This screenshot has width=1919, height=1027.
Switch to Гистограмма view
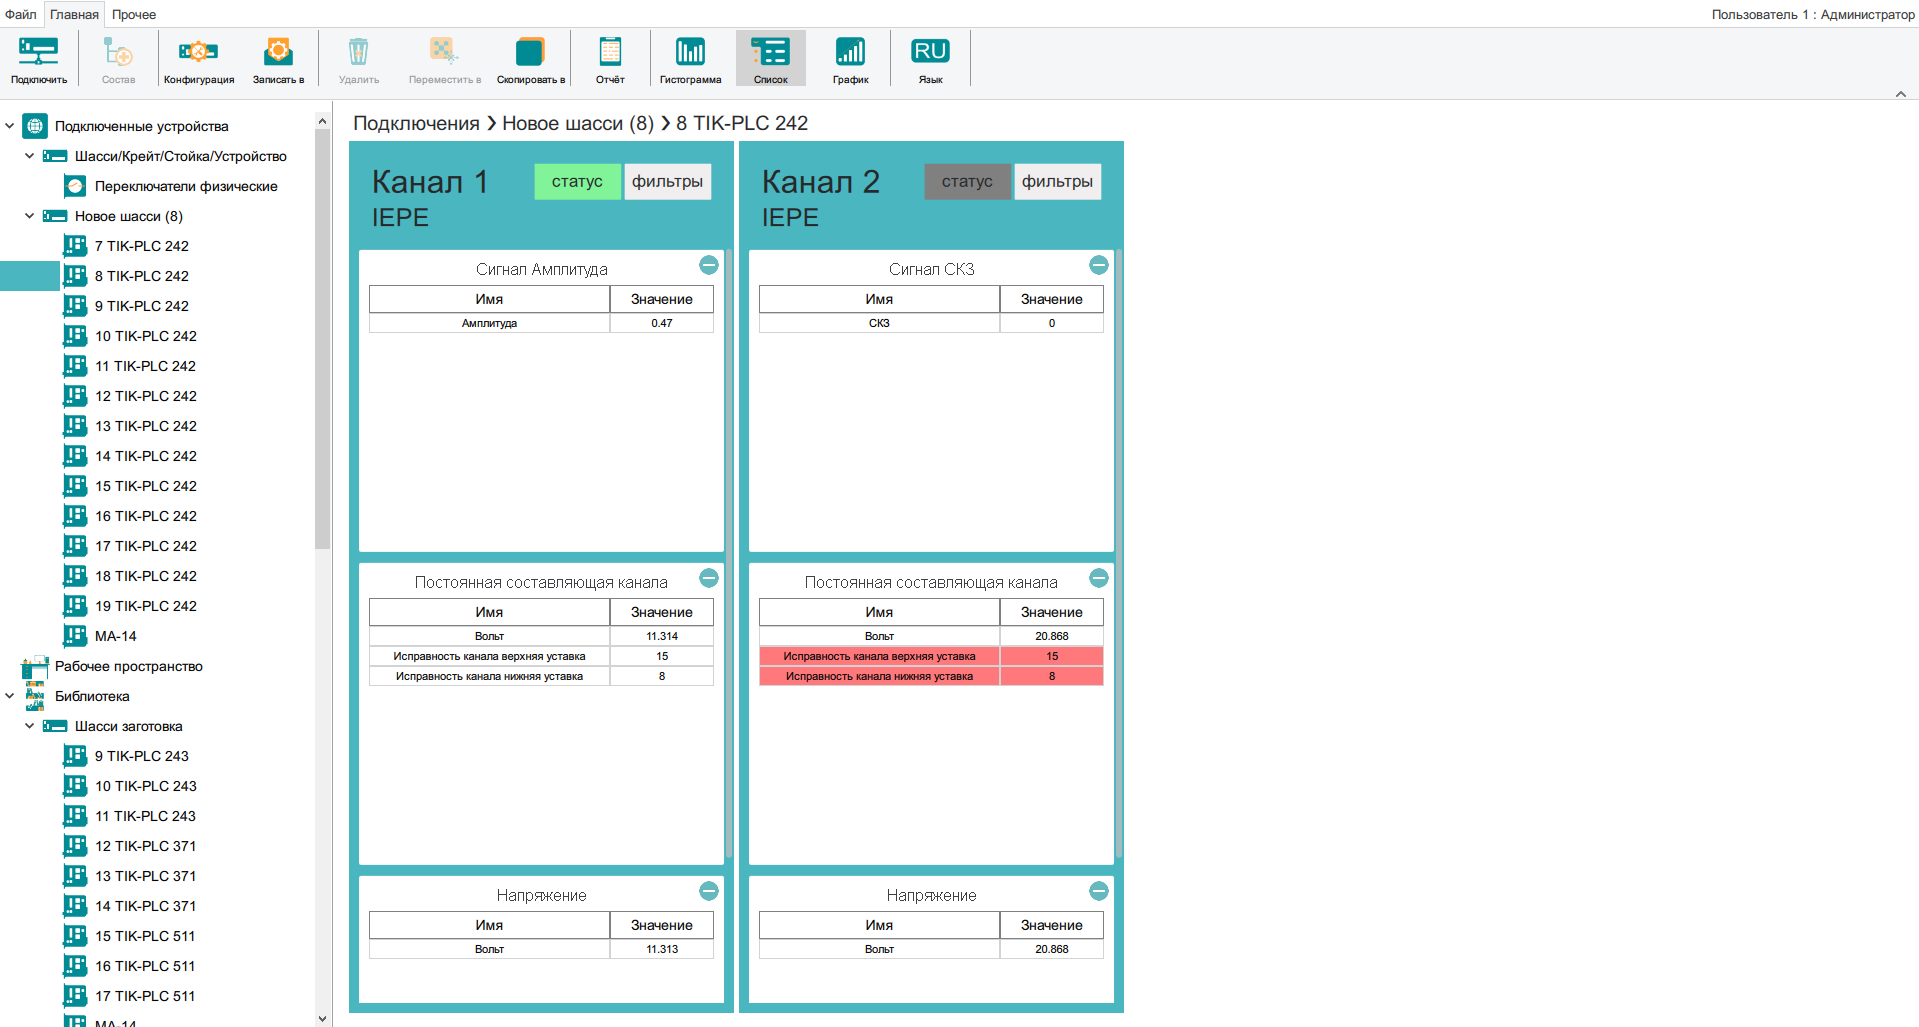point(690,59)
